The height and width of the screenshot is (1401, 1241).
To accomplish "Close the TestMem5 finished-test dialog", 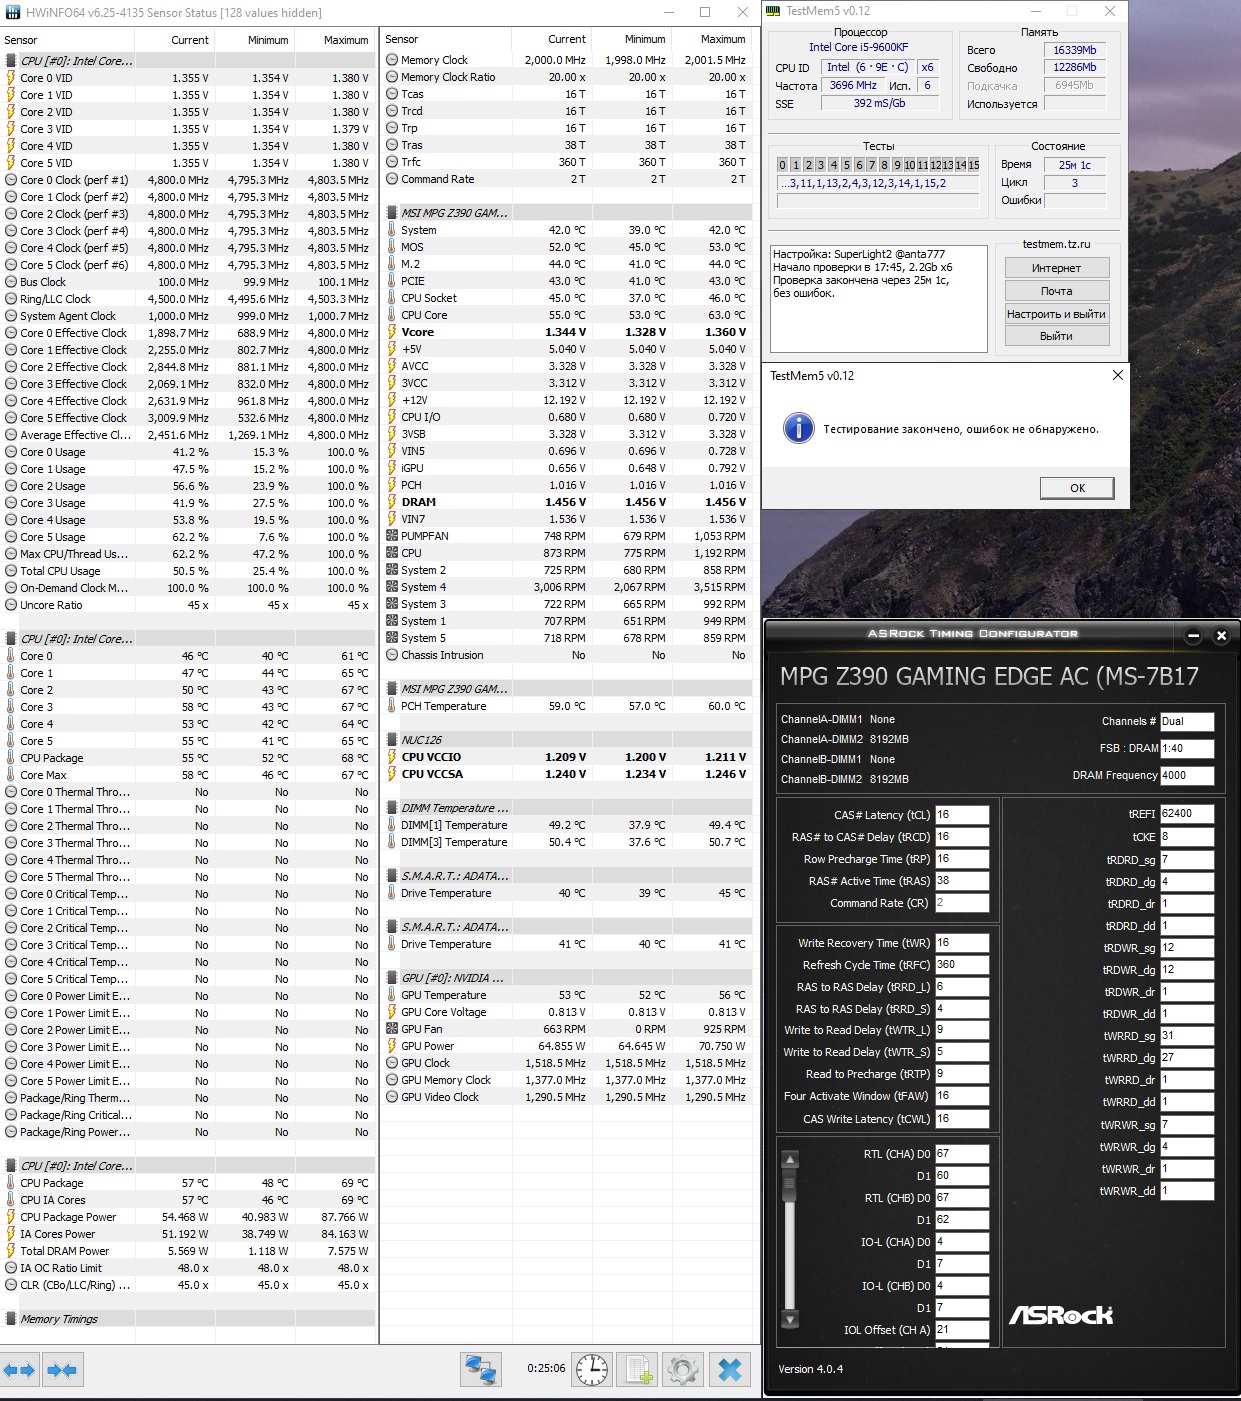I will pyautogui.click(x=1118, y=376).
